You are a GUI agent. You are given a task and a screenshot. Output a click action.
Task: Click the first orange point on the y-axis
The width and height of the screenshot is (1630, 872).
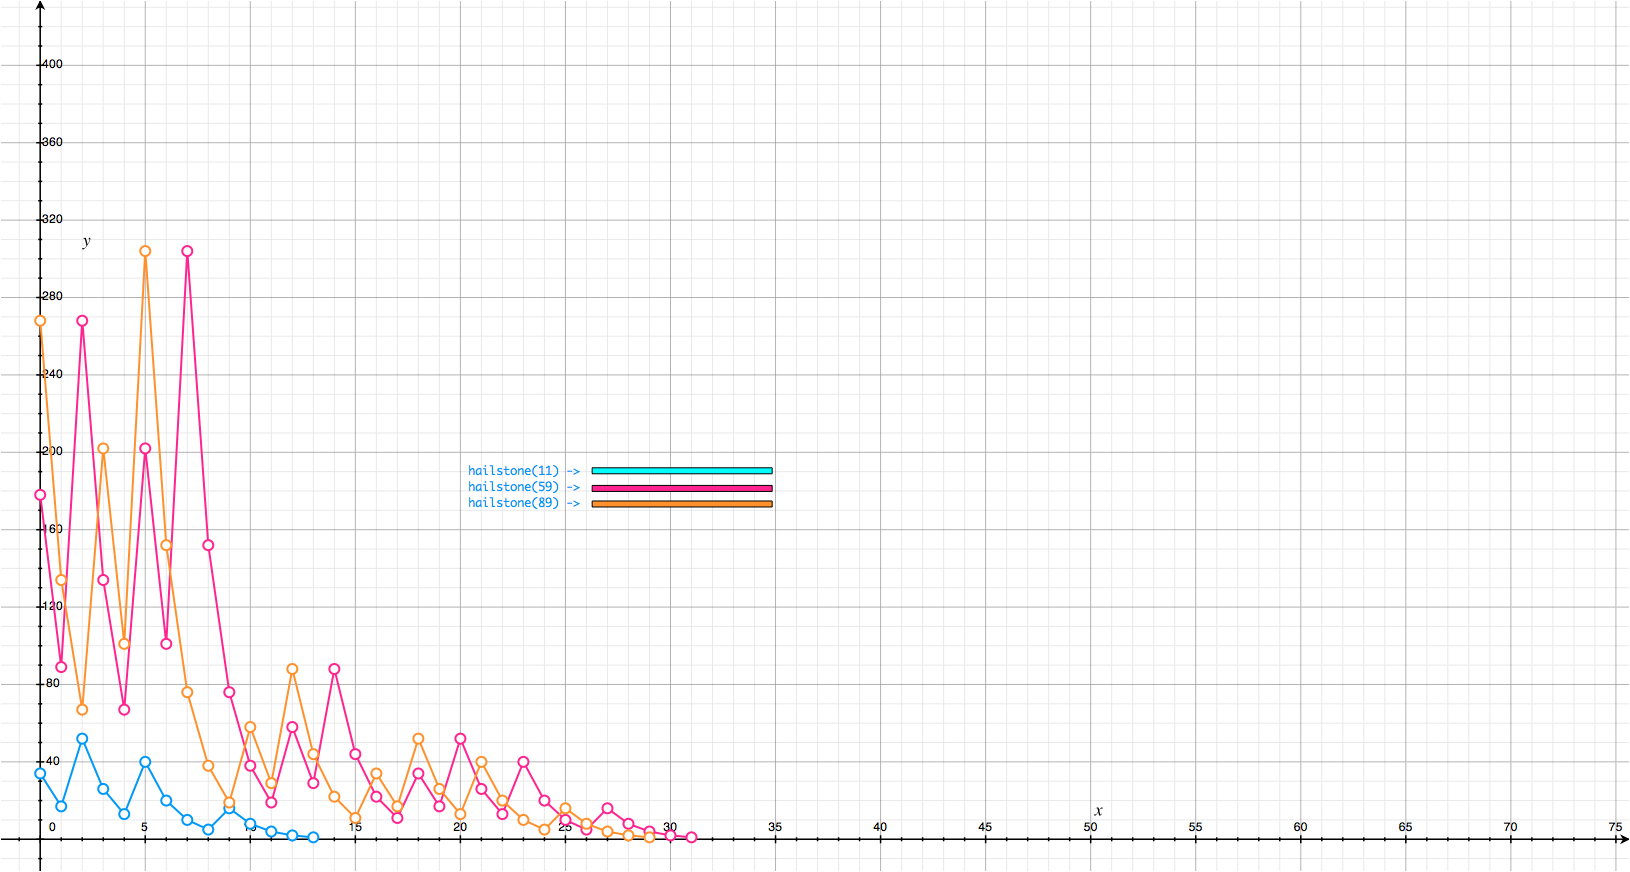(x=40, y=321)
